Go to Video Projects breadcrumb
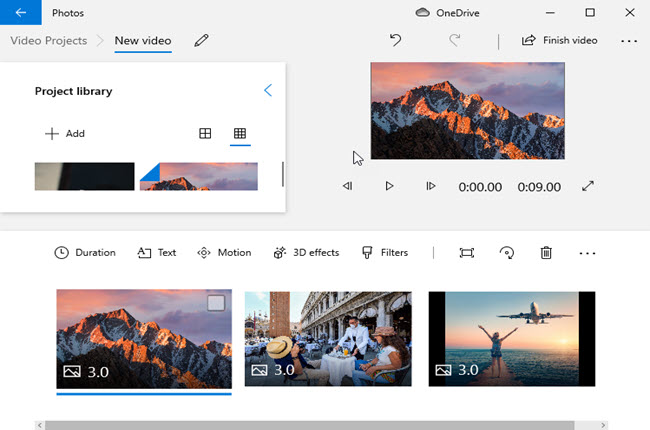Image resolution: width=650 pixels, height=430 pixels. [x=47, y=41]
